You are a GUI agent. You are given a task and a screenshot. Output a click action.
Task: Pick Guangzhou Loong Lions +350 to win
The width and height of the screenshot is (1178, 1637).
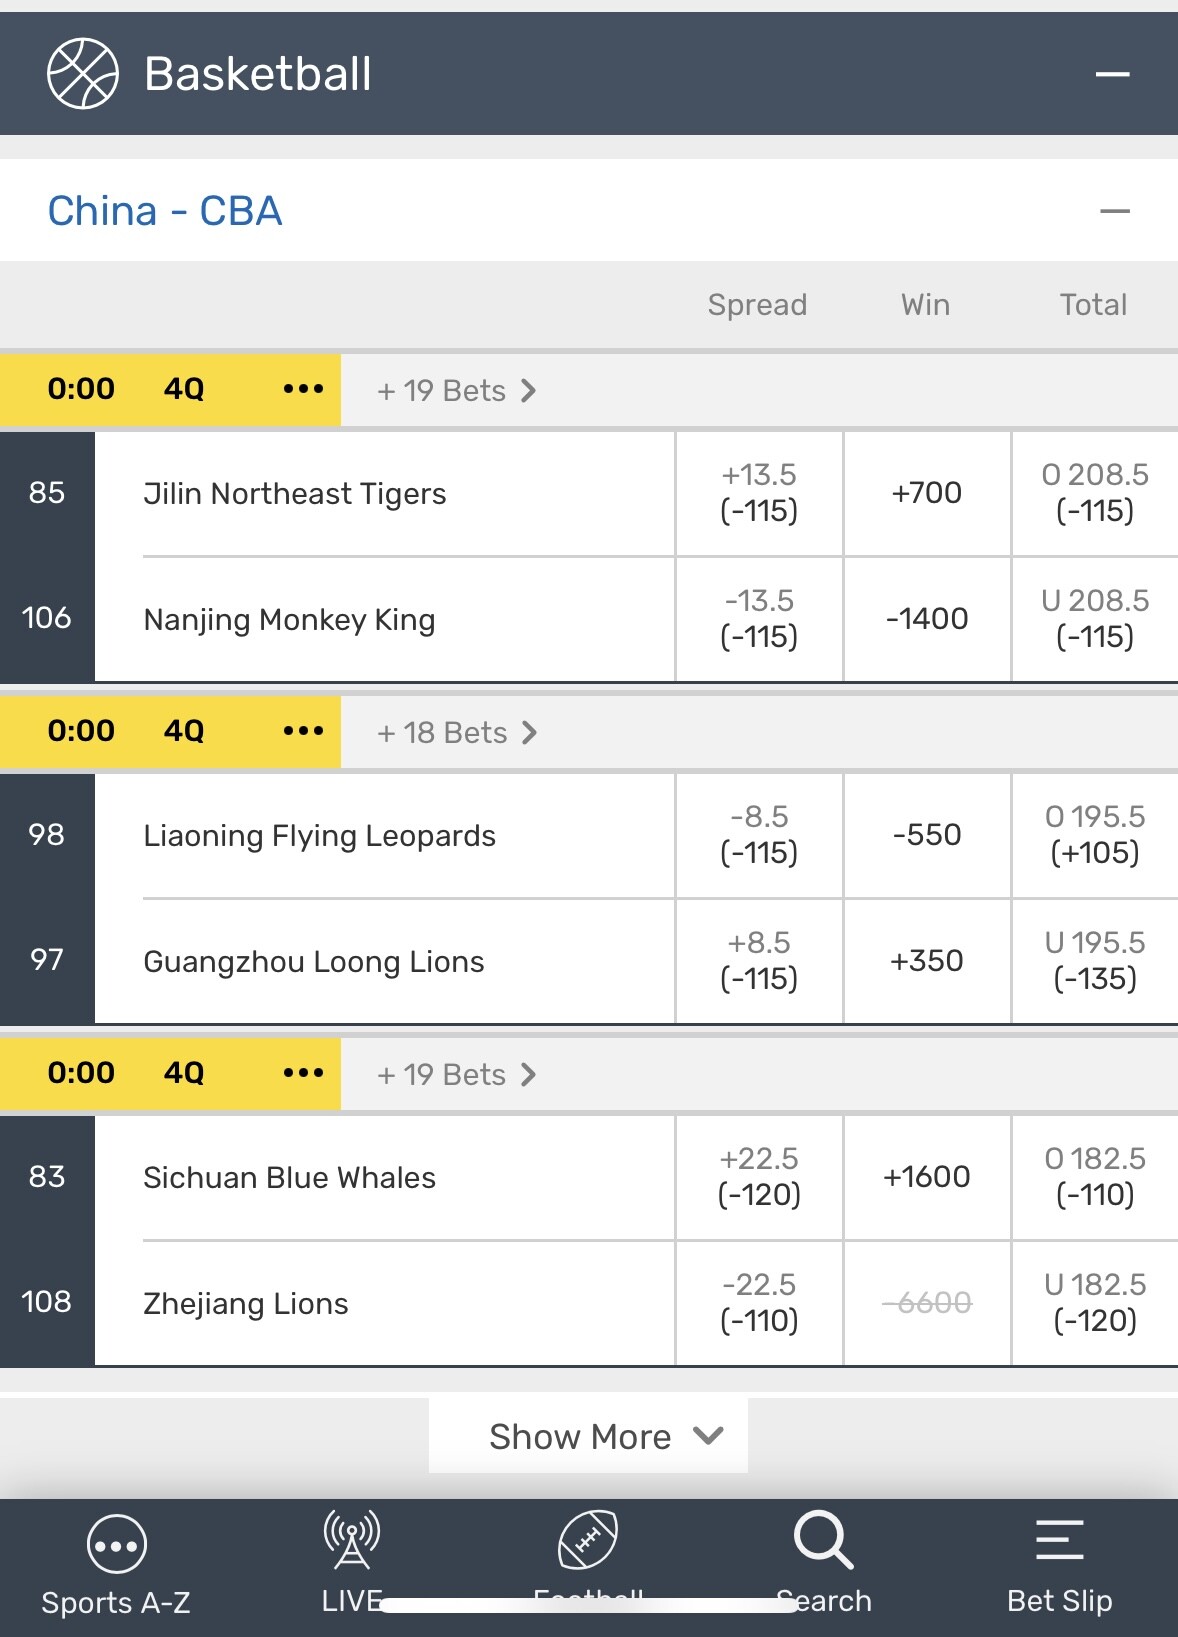click(x=927, y=961)
